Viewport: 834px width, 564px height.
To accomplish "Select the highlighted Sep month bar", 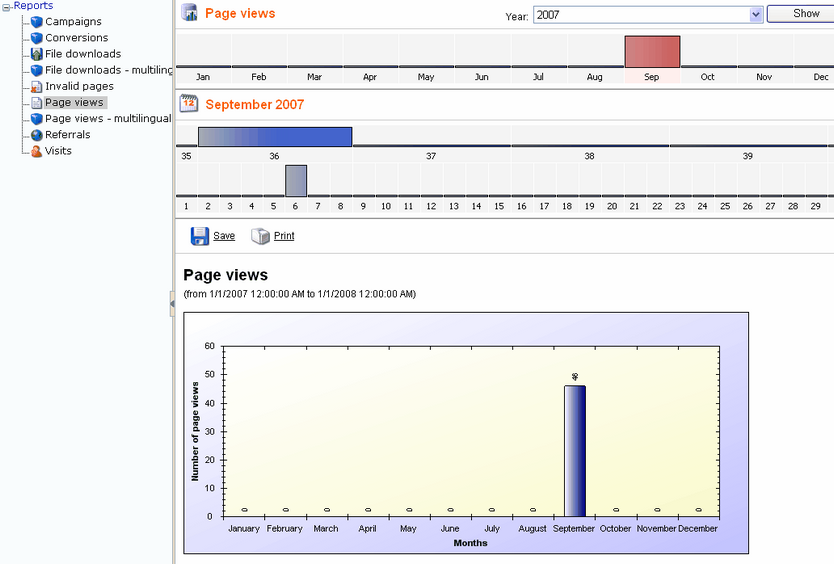I will click(652, 52).
